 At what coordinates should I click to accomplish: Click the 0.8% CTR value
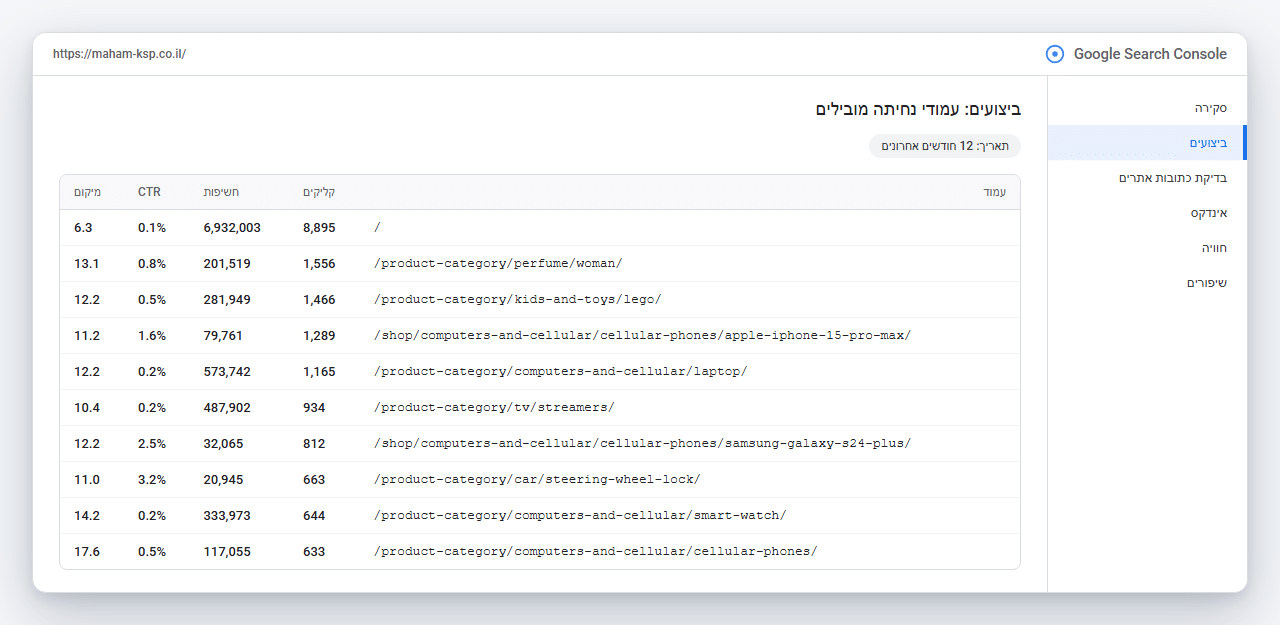tap(152, 264)
